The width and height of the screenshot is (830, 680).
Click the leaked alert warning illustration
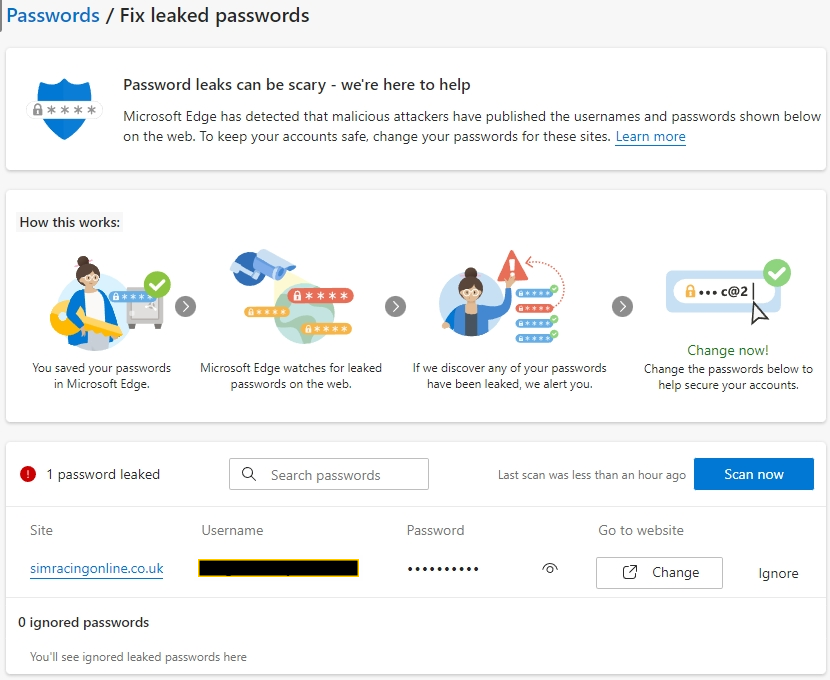[x=502, y=297]
